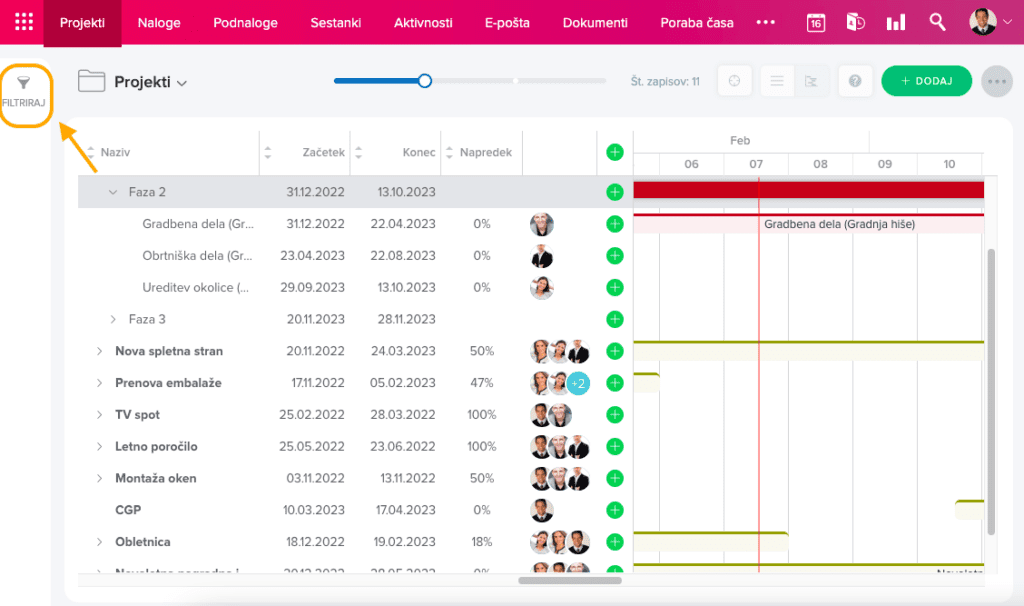Switch to Gantt chart view

click(x=811, y=81)
